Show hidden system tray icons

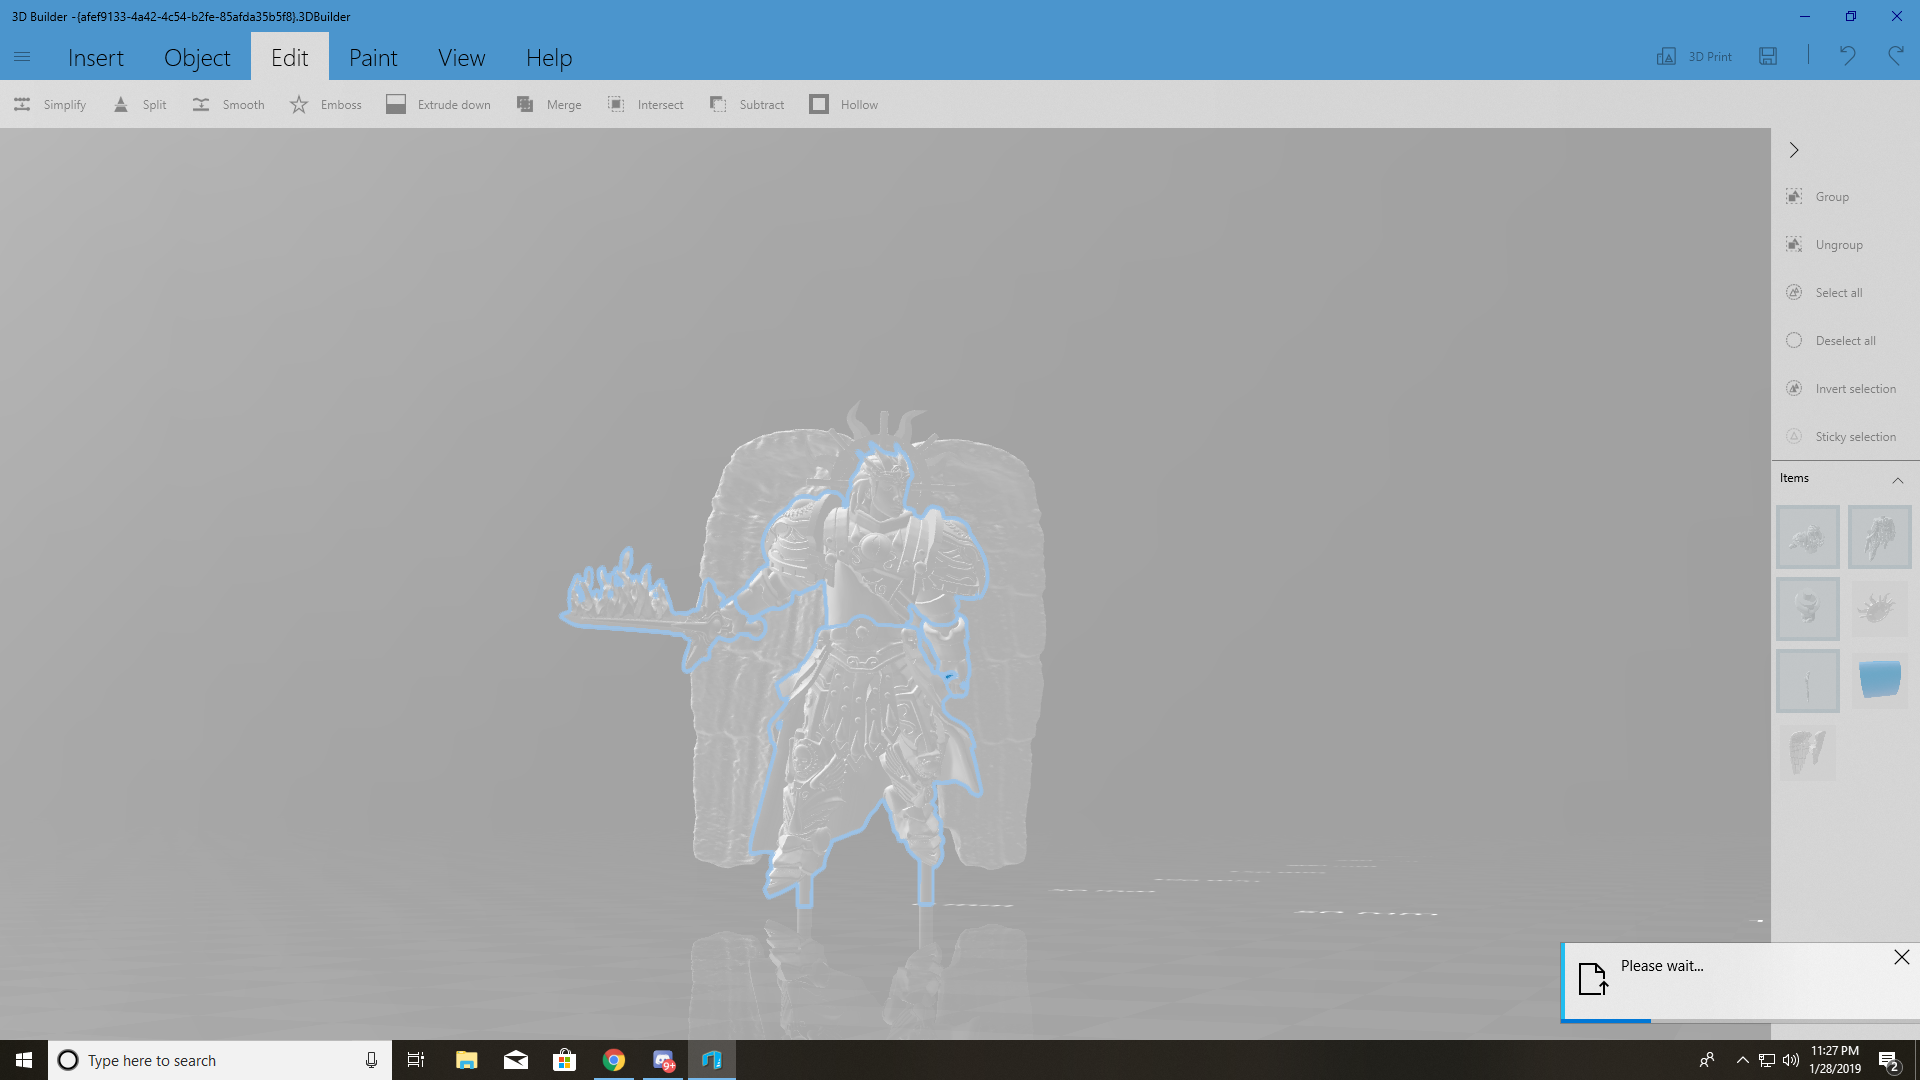[x=1742, y=1060]
